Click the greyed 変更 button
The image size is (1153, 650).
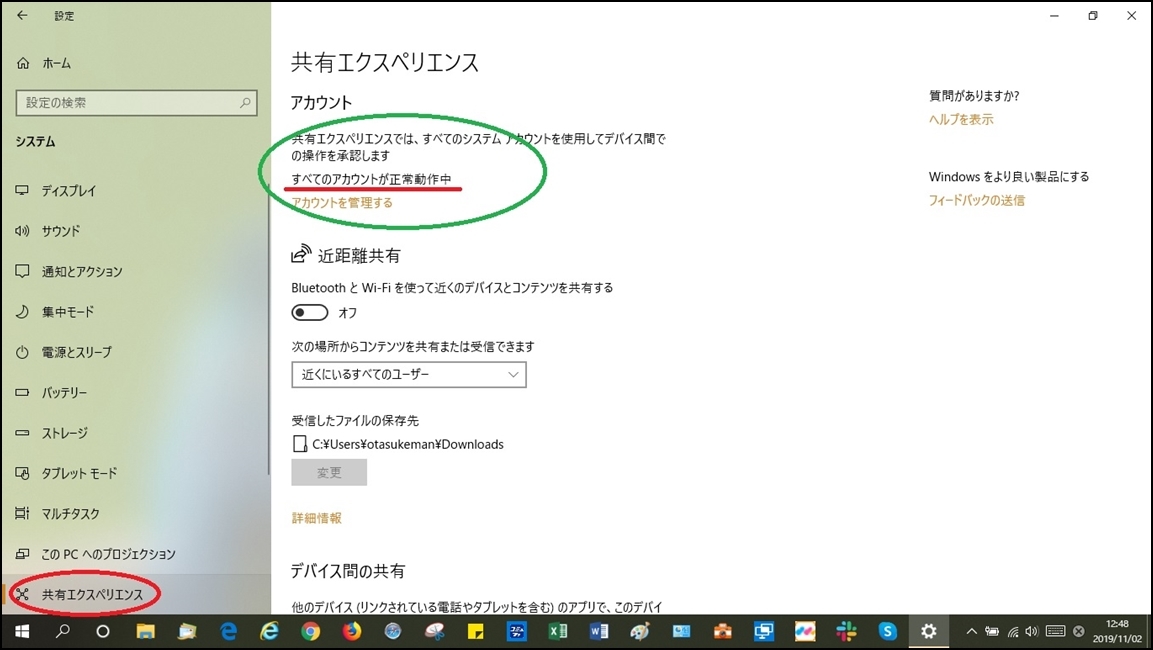coord(329,473)
